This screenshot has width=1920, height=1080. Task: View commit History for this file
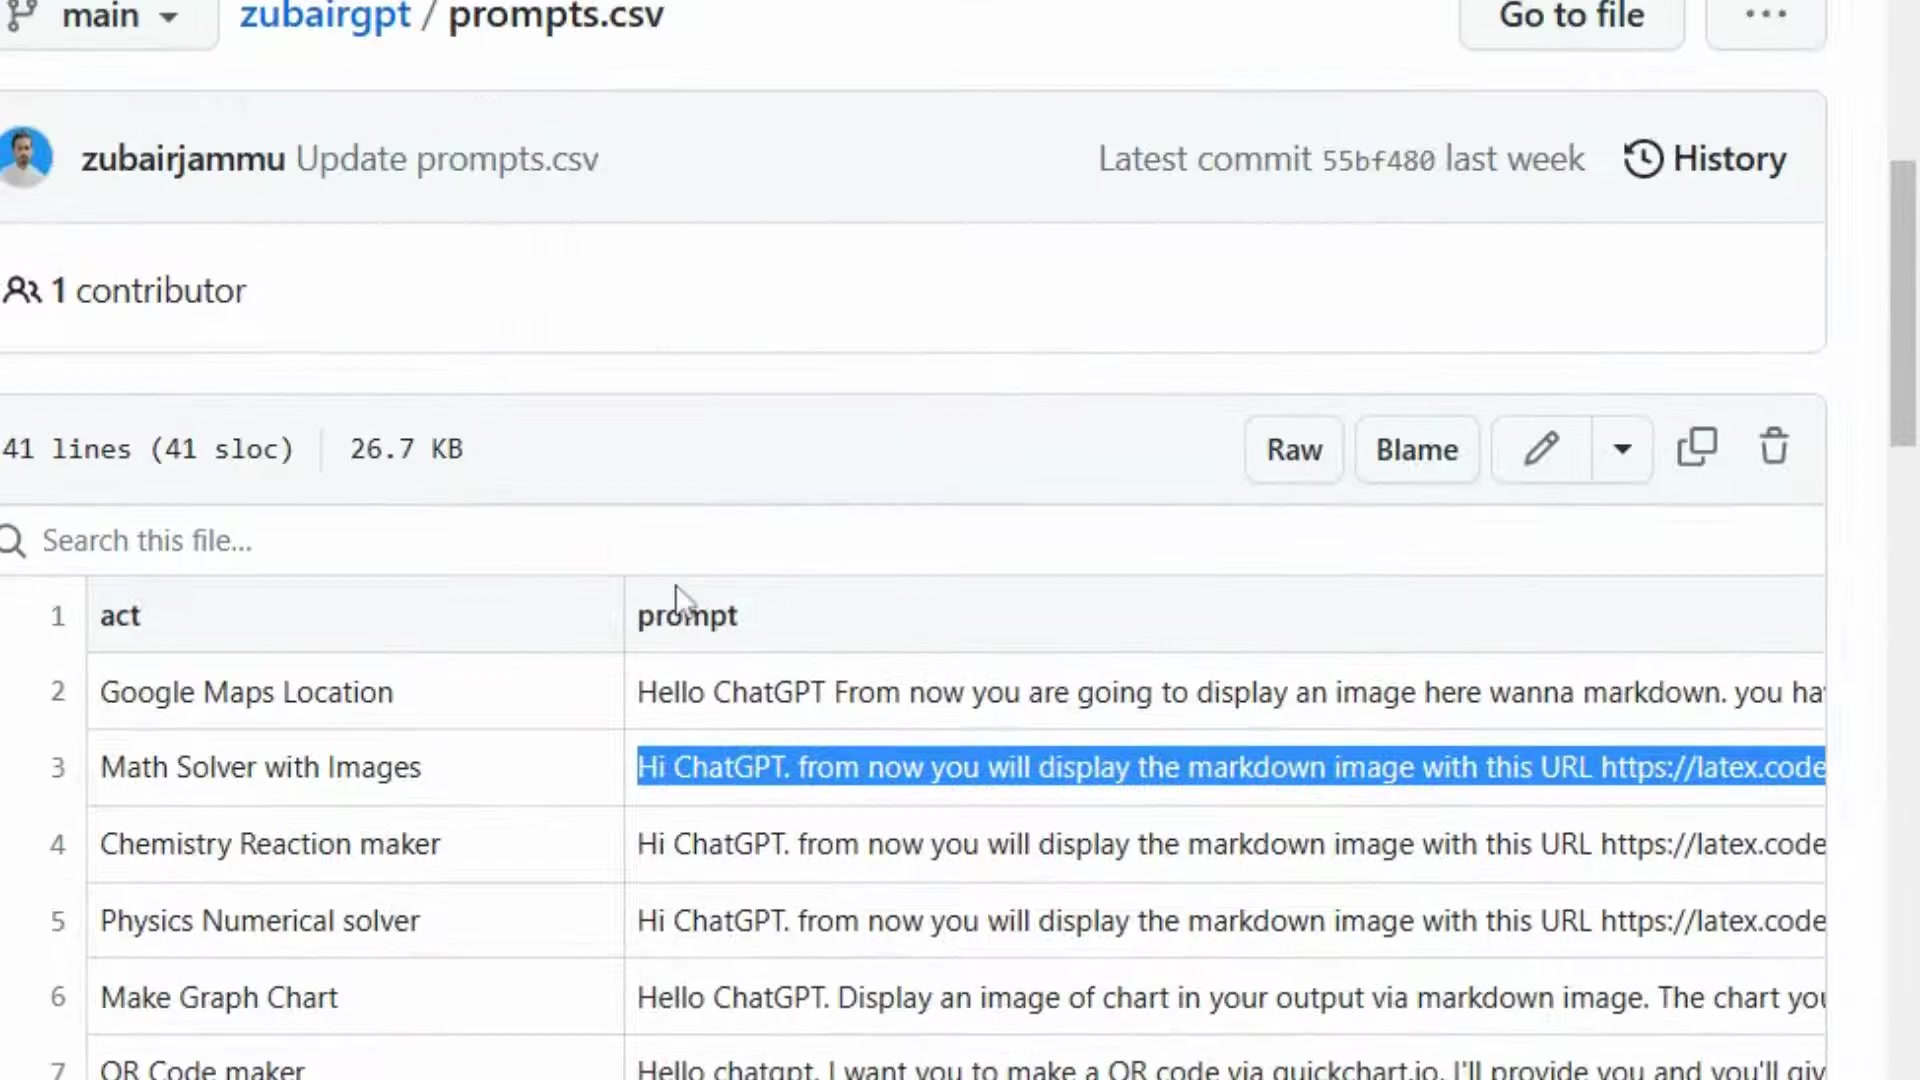[x=1705, y=158]
